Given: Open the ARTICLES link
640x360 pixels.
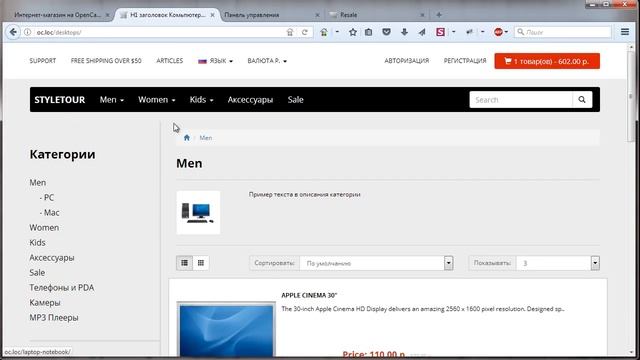Looking at the screenshot, I should pos(170,61).
